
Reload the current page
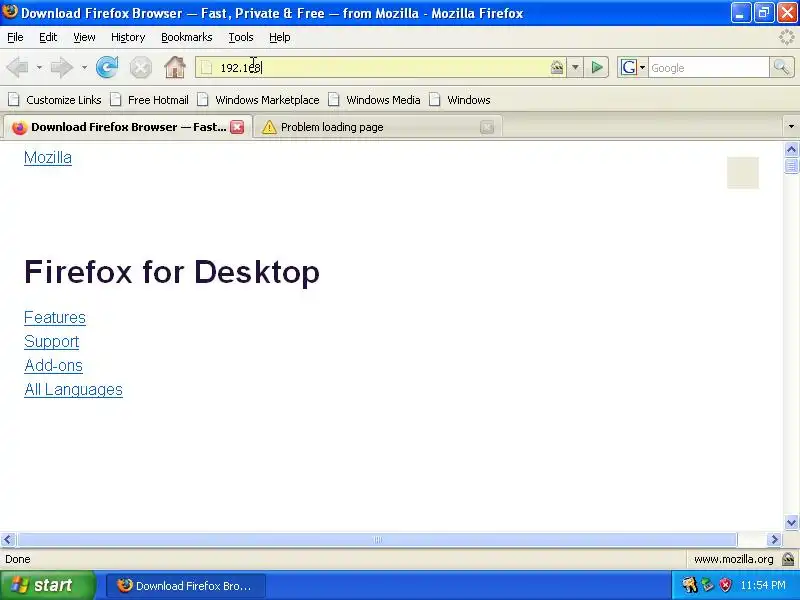pyautogui.click(x=107, y=67)
